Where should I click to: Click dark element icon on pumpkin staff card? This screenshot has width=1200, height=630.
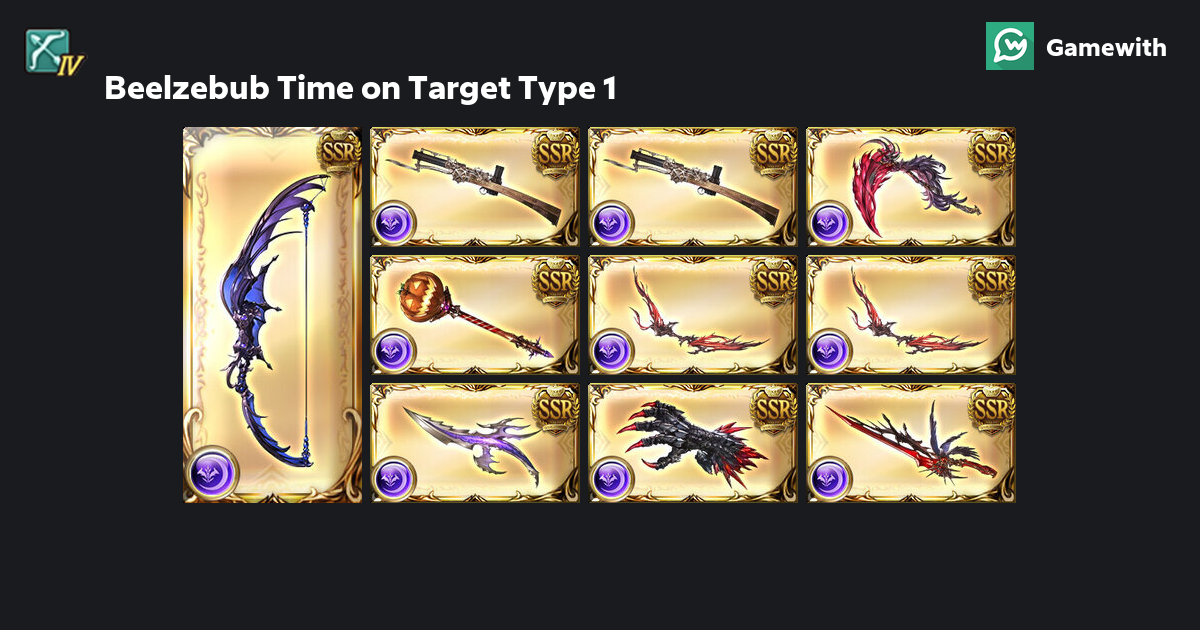click(x=392, y=351)
